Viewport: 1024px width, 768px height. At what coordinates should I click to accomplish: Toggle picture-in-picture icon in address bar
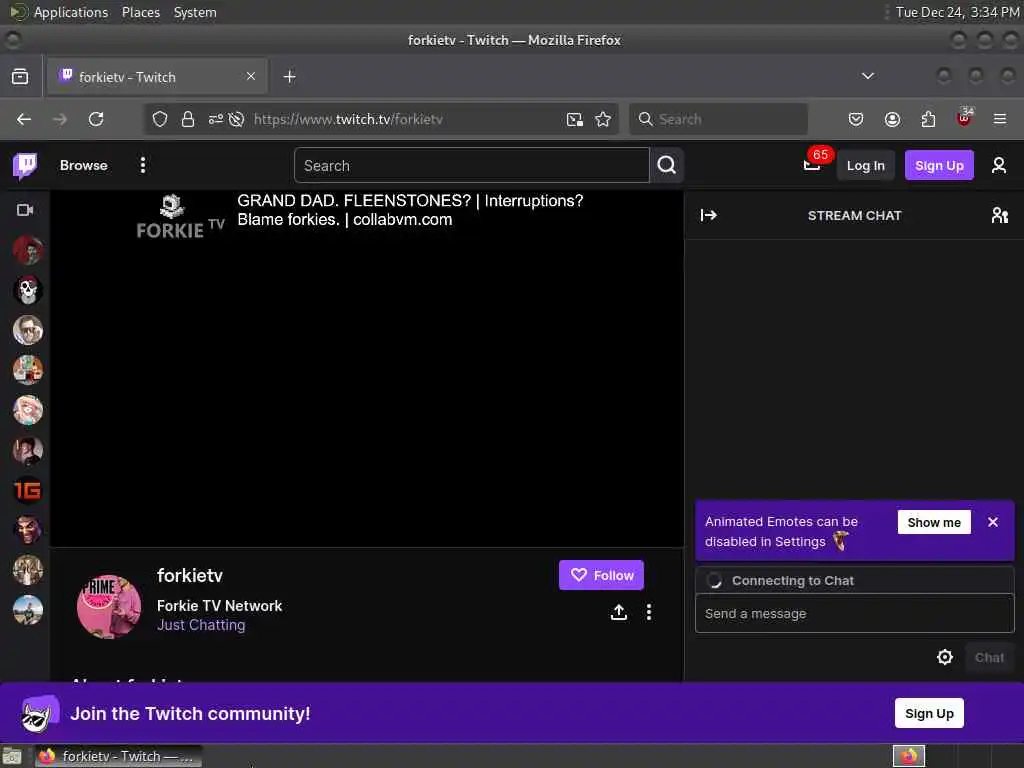tap(575, 119)
